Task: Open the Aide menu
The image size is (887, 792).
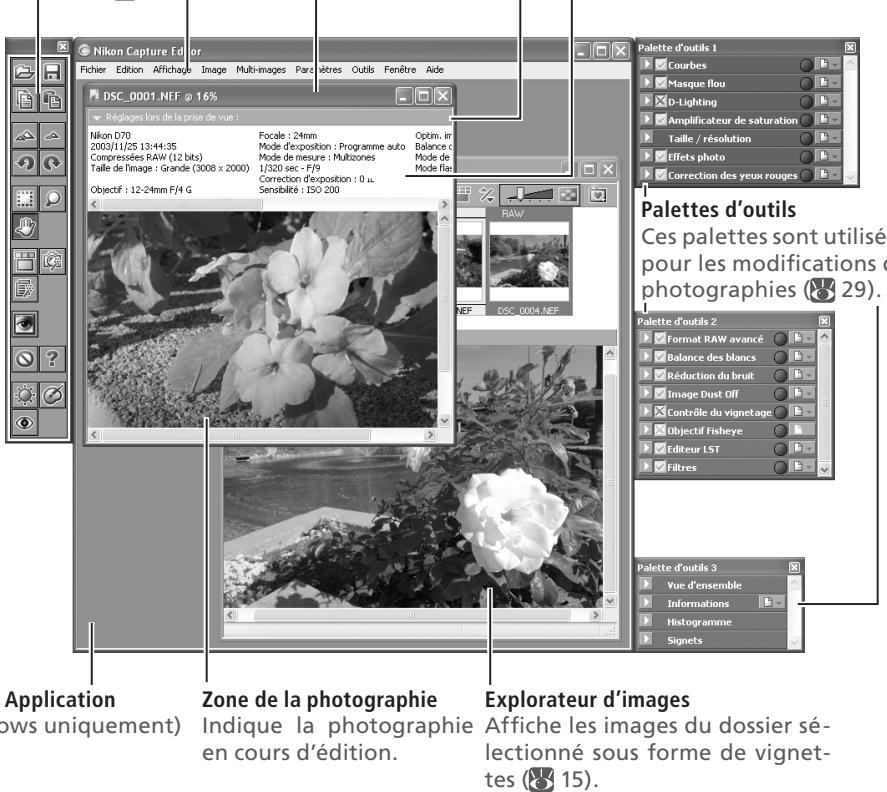Action: pos(434,70)
